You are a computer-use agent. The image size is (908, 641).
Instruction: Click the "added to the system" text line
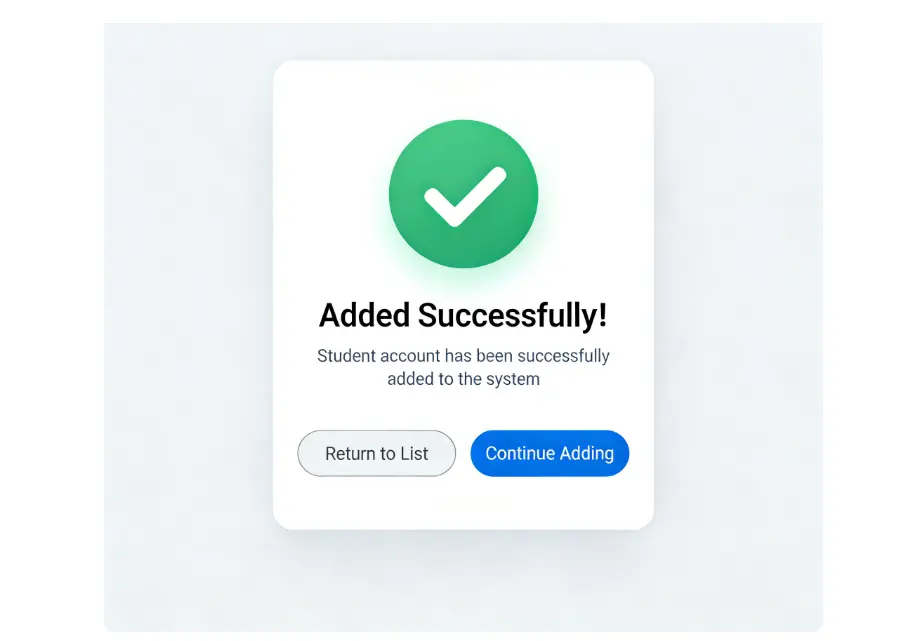coord(463,379)
